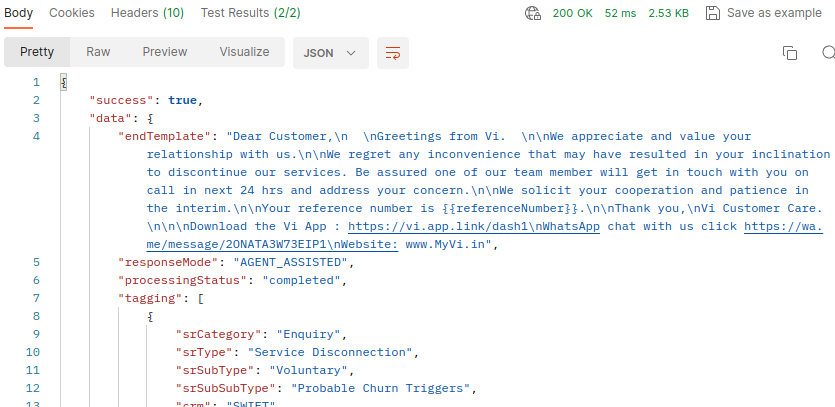The image size is (835, 407).
Task: Select the Pretty view mode
Action: click(x=37, y=52)
